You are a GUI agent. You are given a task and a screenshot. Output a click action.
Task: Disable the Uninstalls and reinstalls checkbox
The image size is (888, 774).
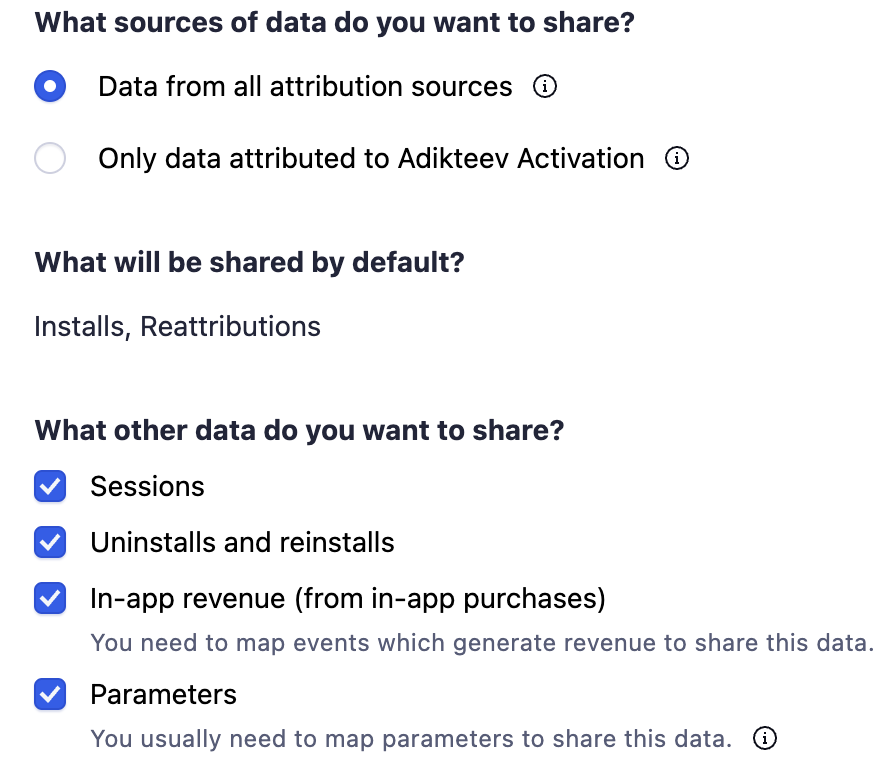pos(50,543)
